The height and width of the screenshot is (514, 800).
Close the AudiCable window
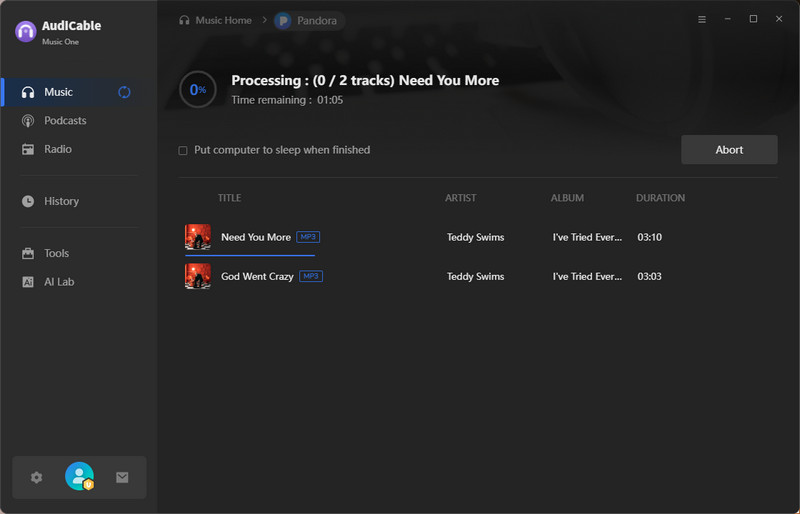[x=779, y=19]
